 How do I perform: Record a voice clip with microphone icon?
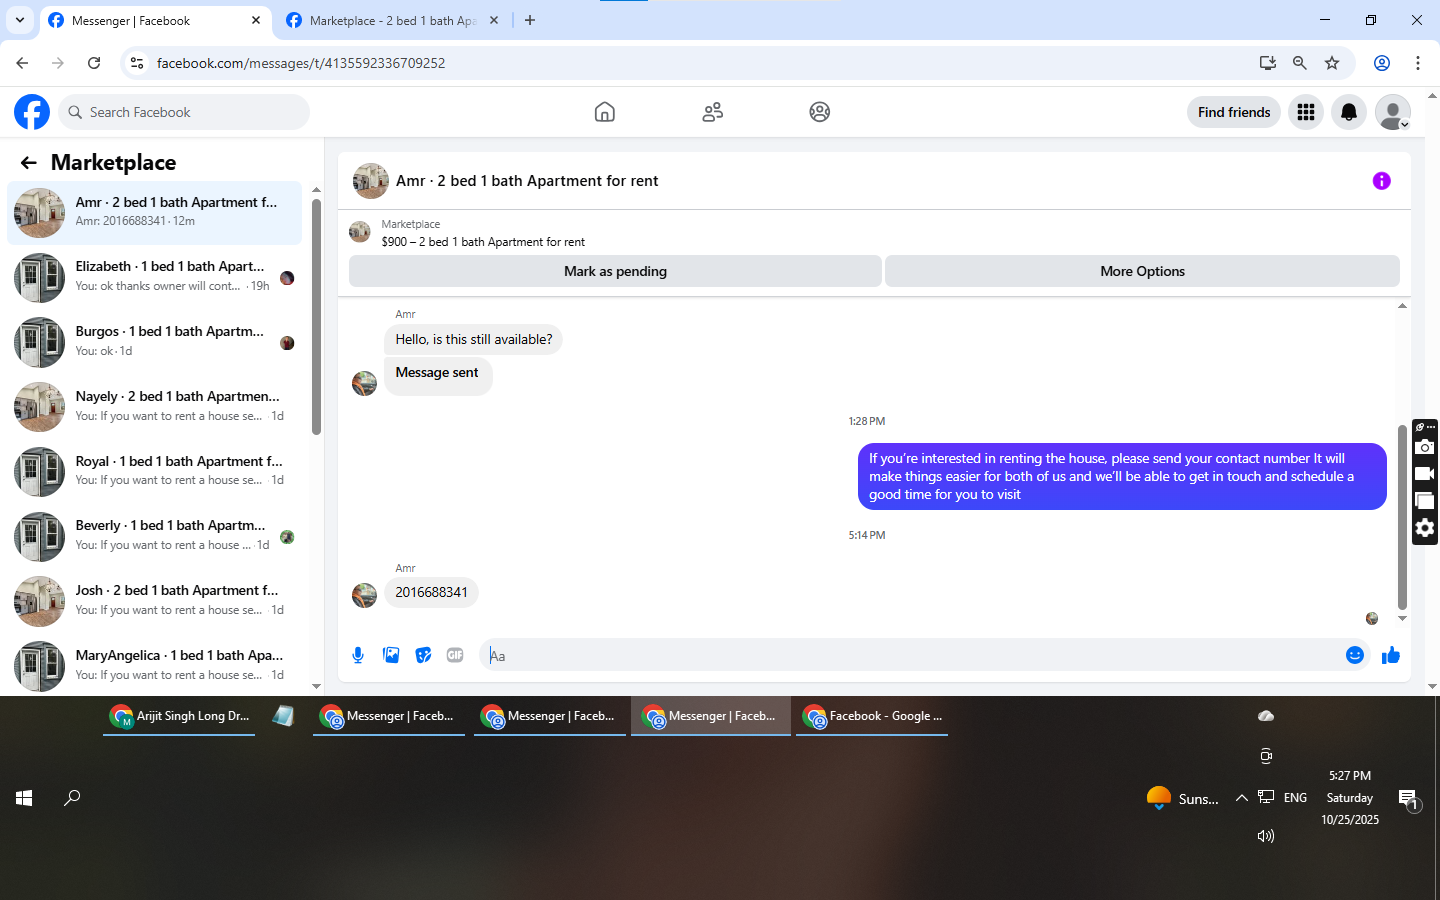358,655
